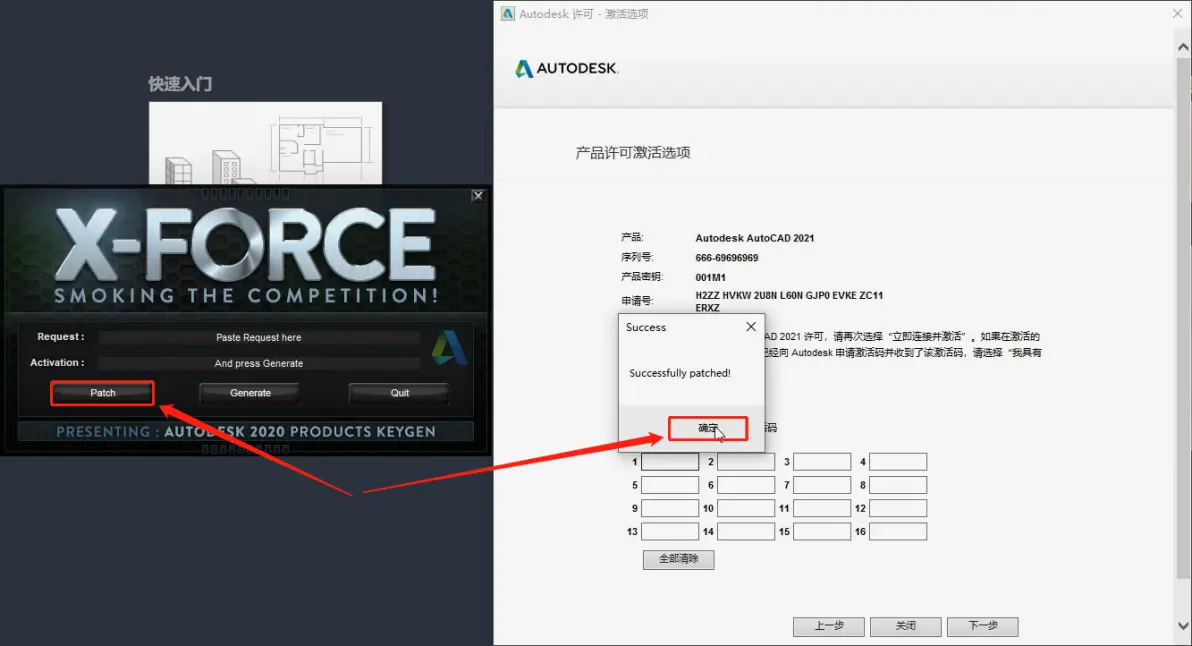
Task: Click activation code field 1
Action: coord(670,461)
